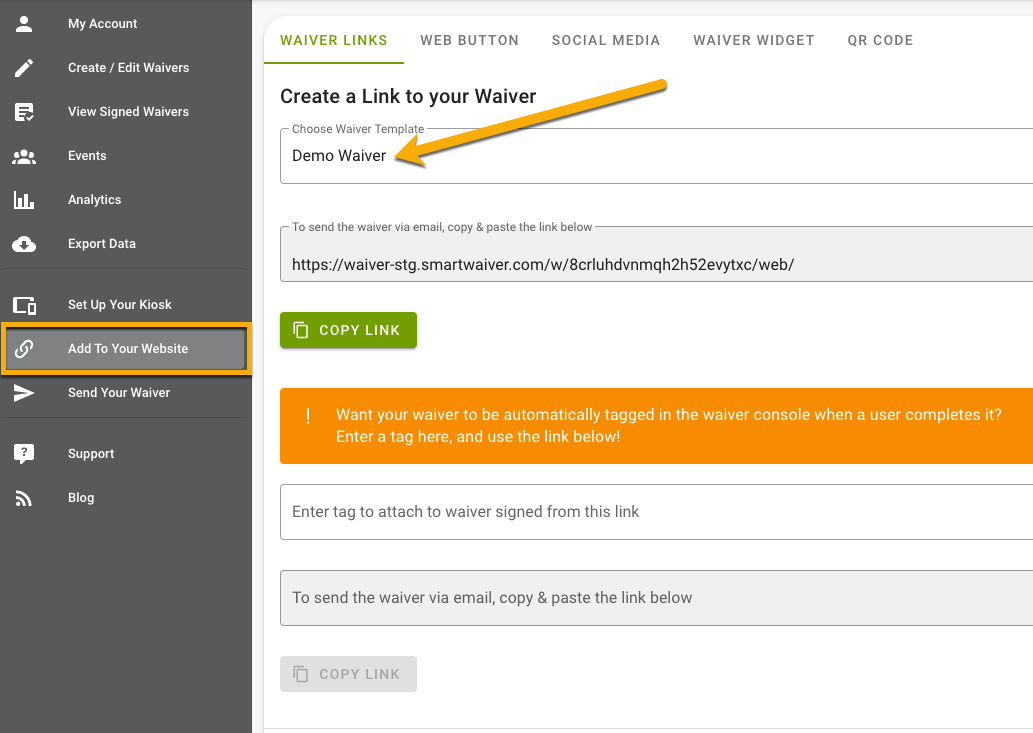Open the Waiver Widget tab

pyautogui.click(x=754, y=40)
